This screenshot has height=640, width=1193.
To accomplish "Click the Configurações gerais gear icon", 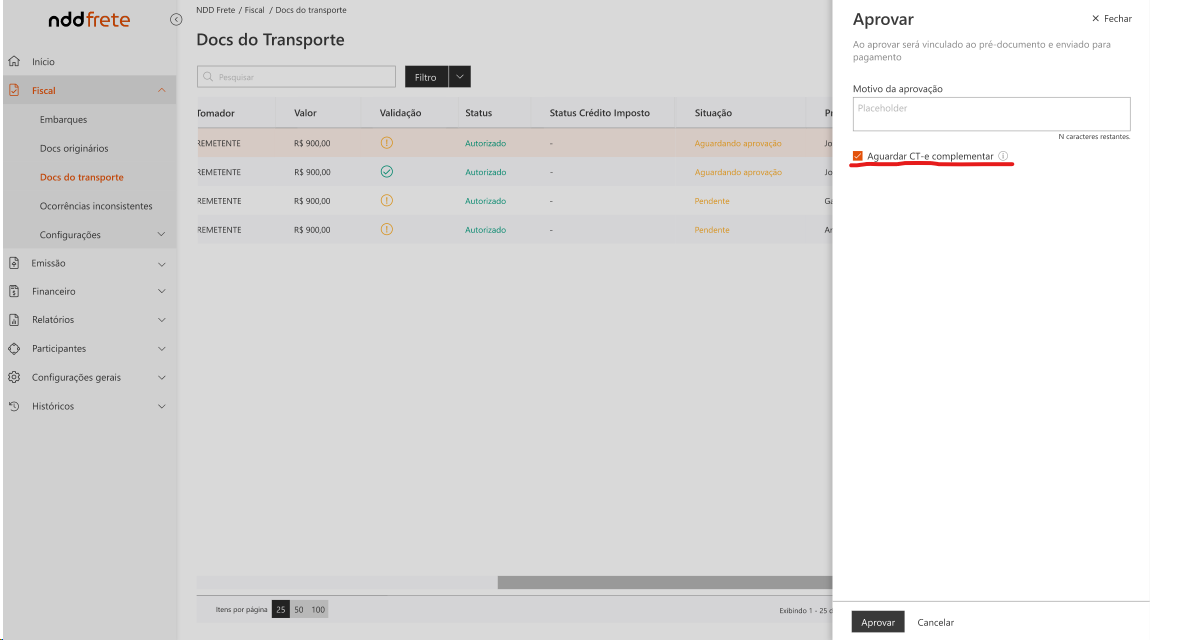I will click(14, 378).
